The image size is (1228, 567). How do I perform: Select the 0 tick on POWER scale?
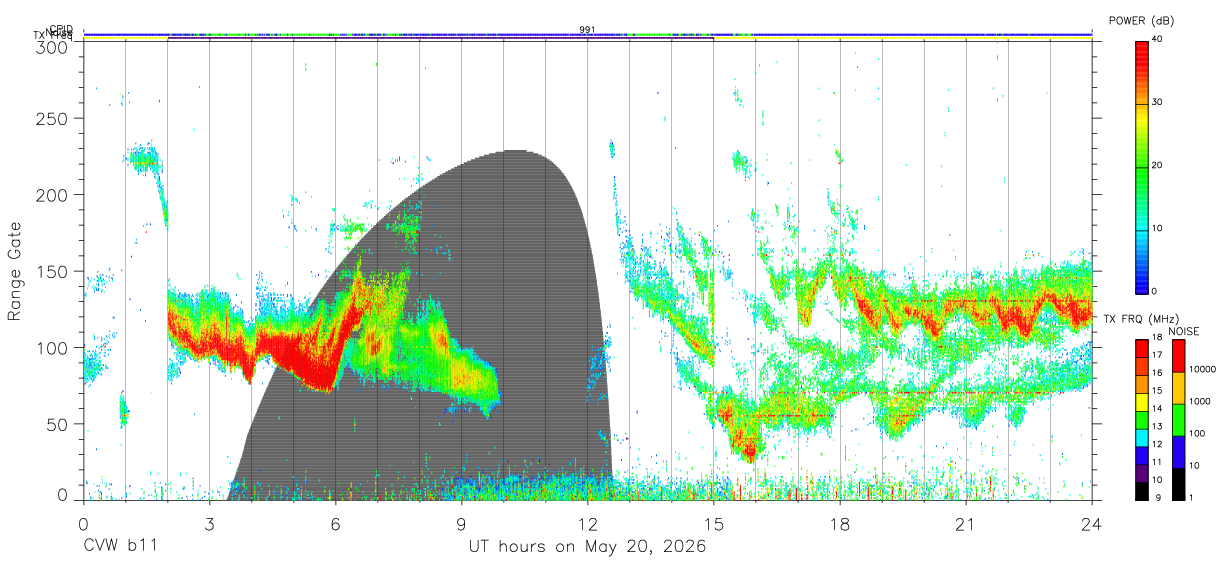1155,292
